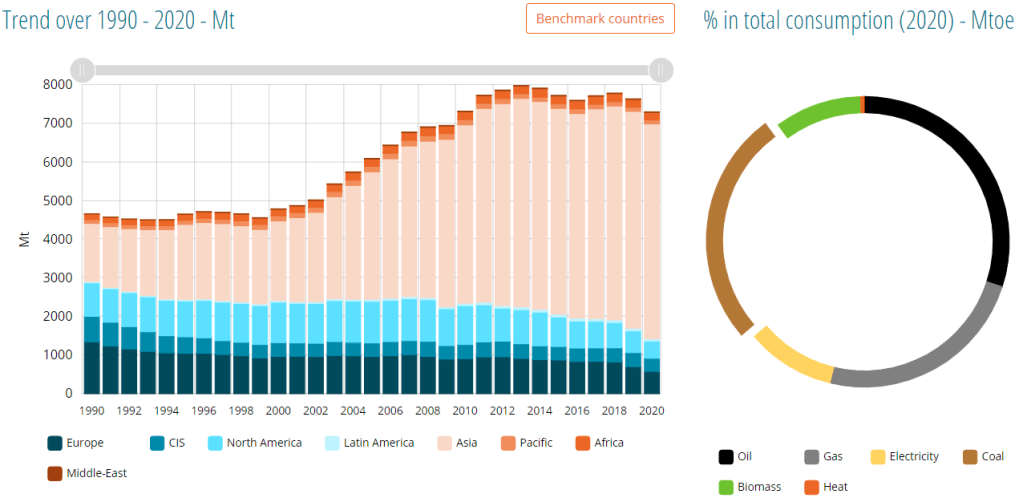Image resolution: width=1023 pixels, height=502 pixels.
Task: Grab the left range slider handle
Action: 82,70
